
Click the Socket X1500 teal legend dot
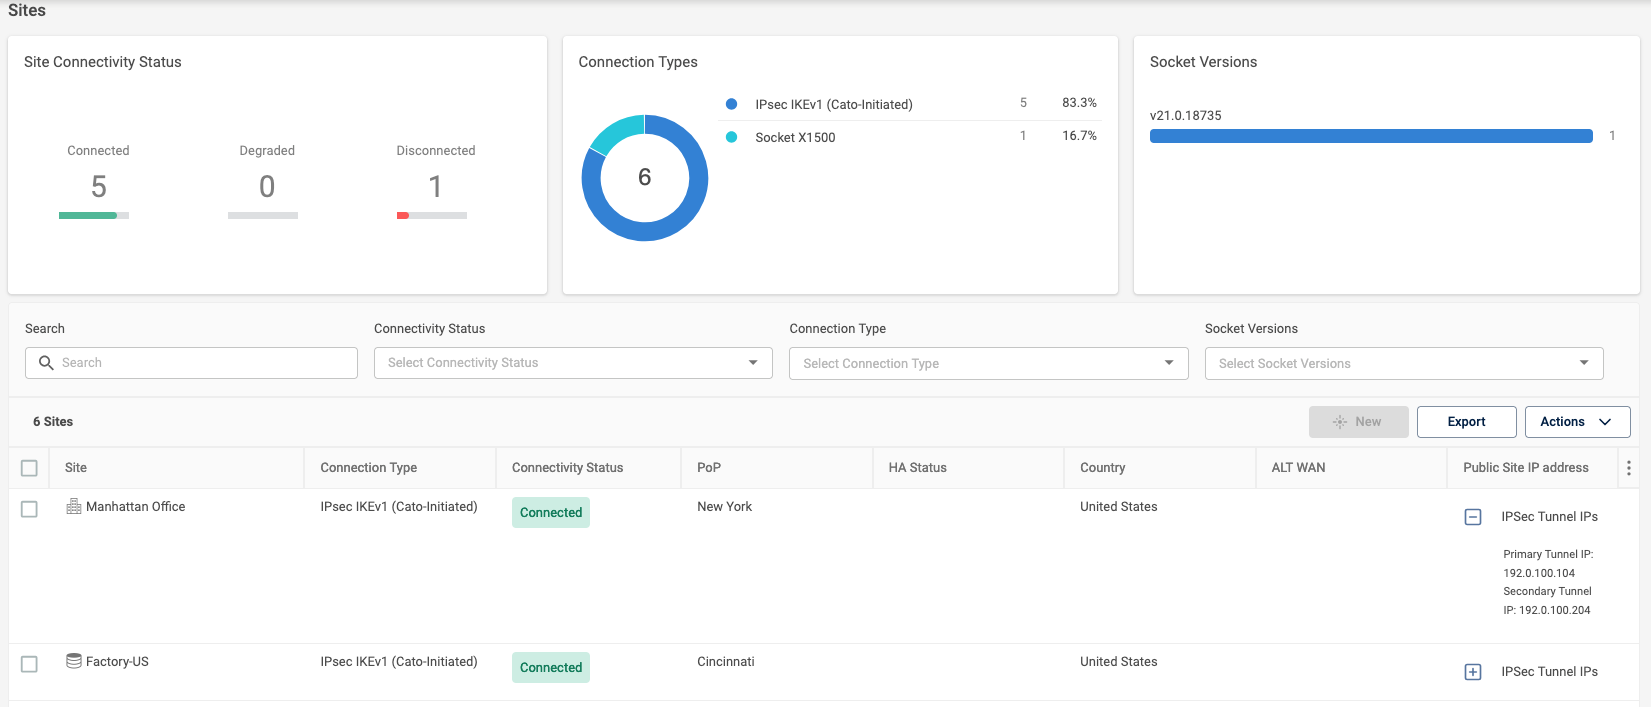(732, 137)
